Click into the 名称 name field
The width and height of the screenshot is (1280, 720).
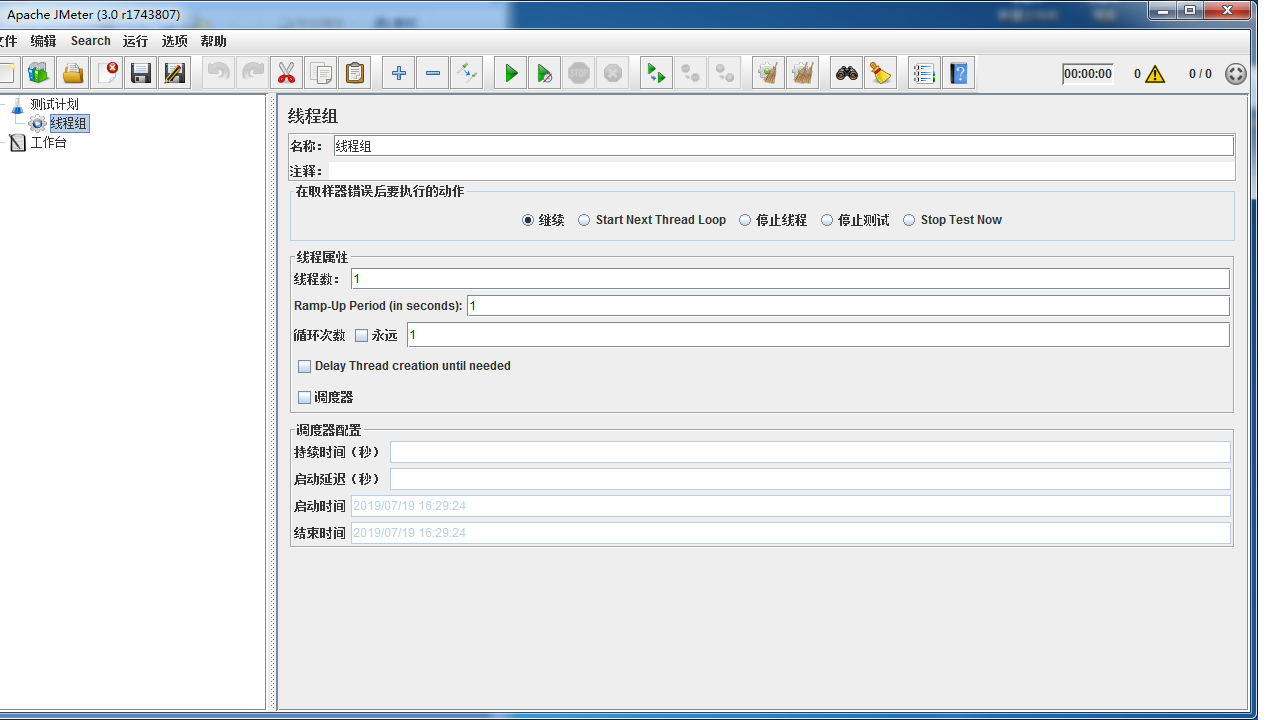783,146
